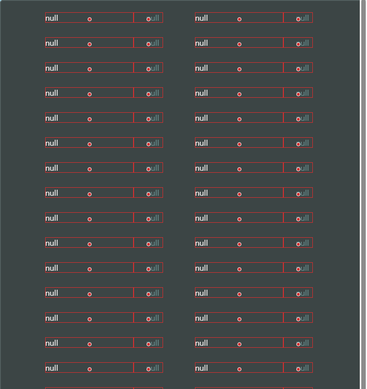Click narrow null box in sixth row, left column
The width and height of the screenshot is (367, 389).
[x=148, y=143]
